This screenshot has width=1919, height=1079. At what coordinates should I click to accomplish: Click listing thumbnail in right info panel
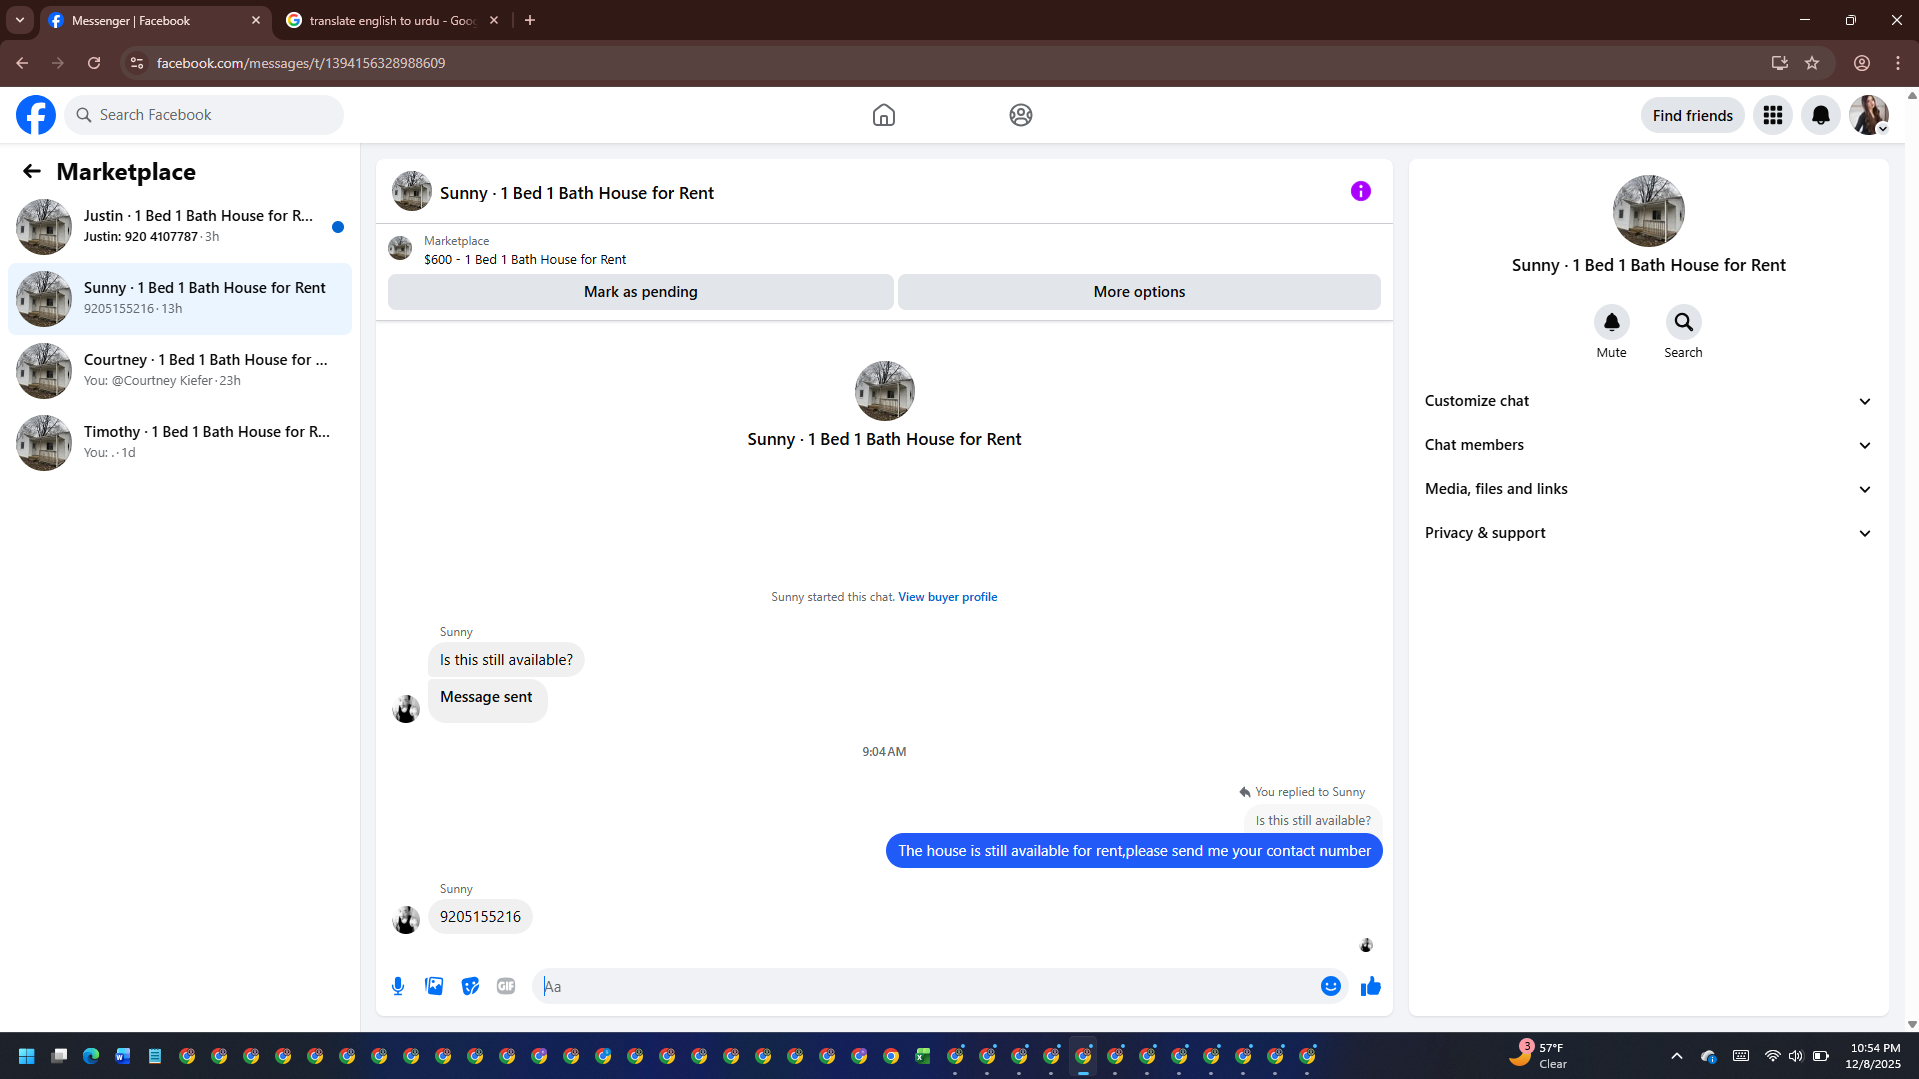tap(1648, 211)
